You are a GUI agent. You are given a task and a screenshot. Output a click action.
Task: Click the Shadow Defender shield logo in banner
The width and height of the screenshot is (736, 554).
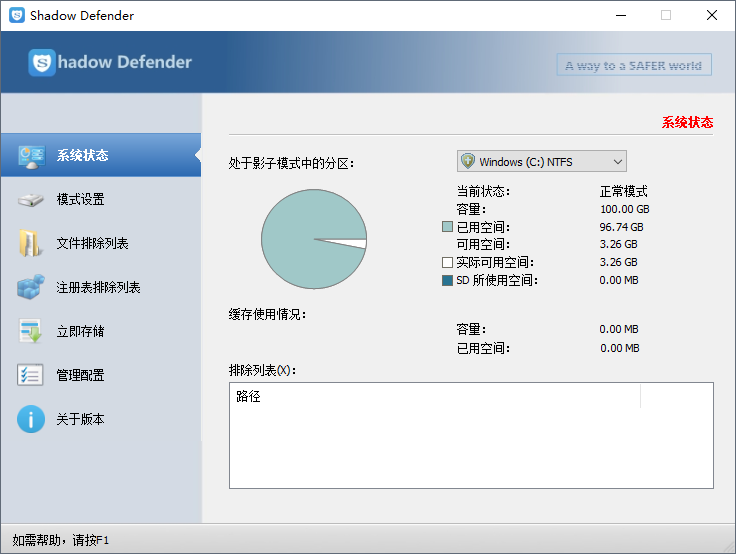[x=42, y=62]
